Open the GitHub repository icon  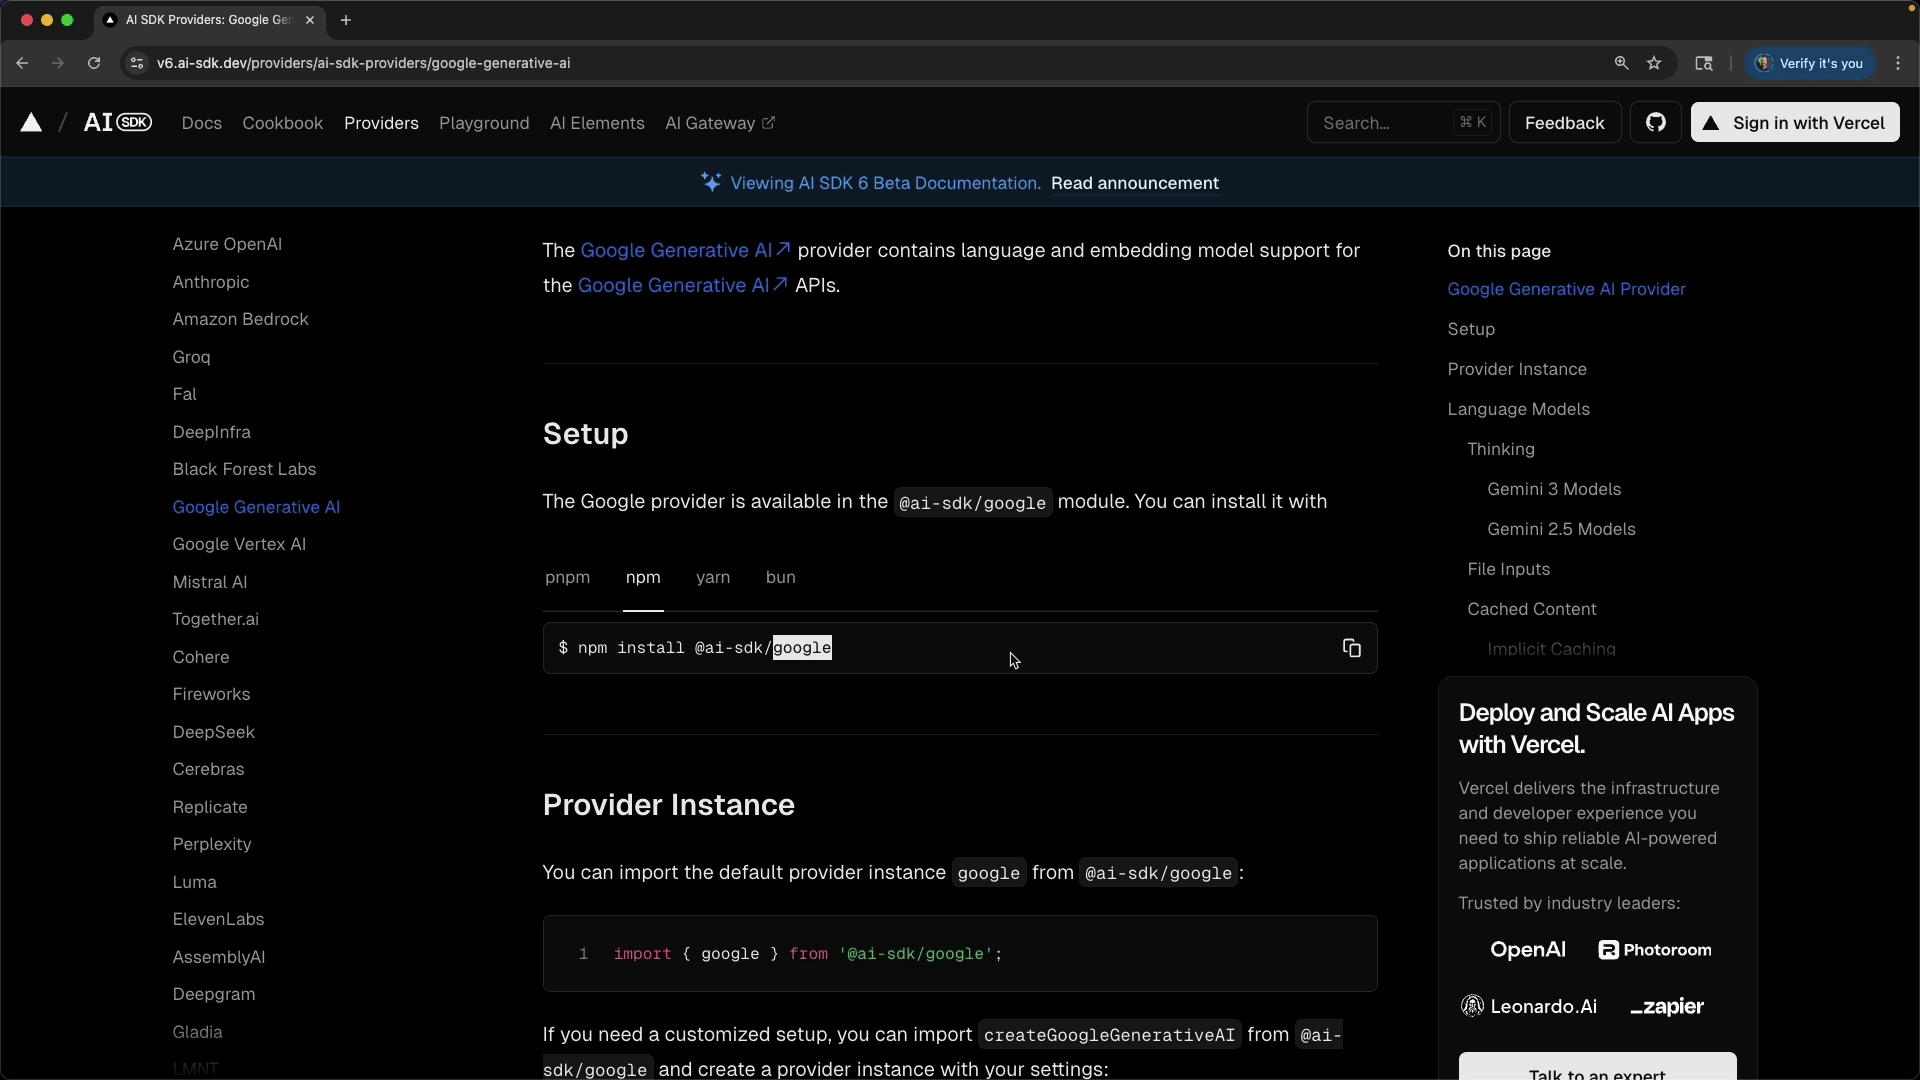(1656, 123)
